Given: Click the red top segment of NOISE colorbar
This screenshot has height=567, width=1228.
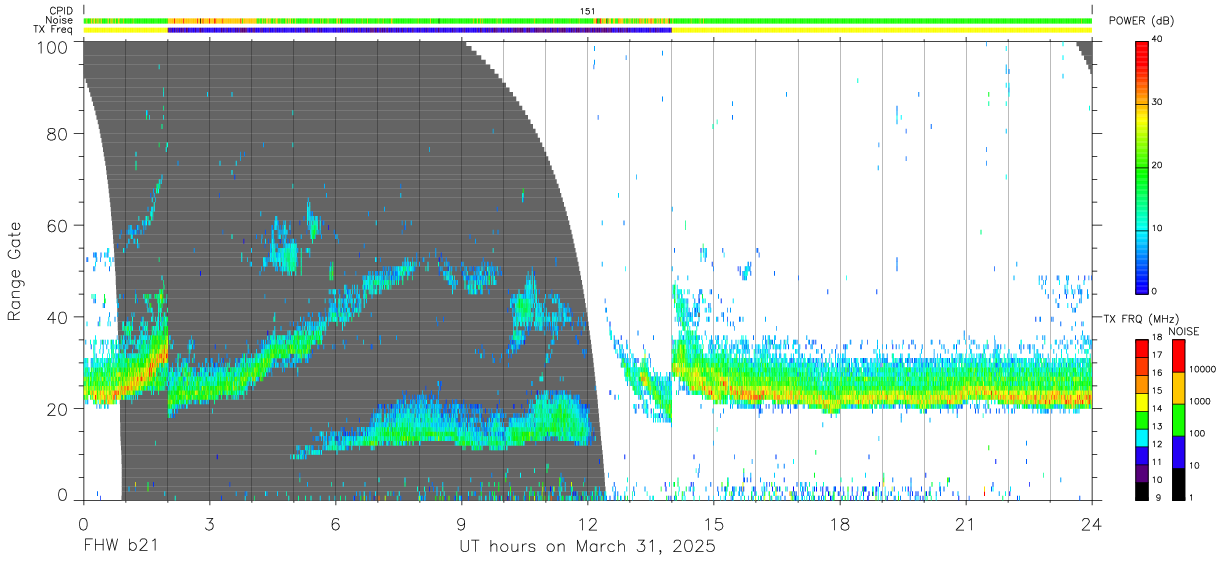Looking at the screenshot, I should [1176, 356].
